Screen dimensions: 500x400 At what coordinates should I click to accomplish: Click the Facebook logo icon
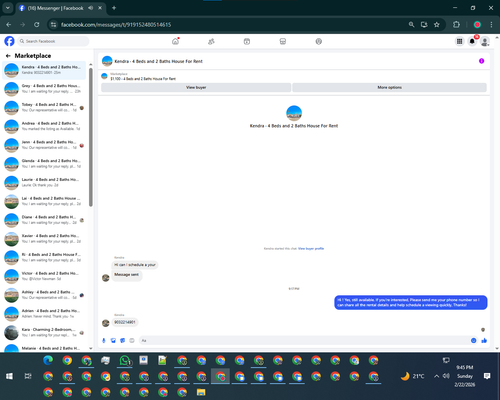click(9, 41)
